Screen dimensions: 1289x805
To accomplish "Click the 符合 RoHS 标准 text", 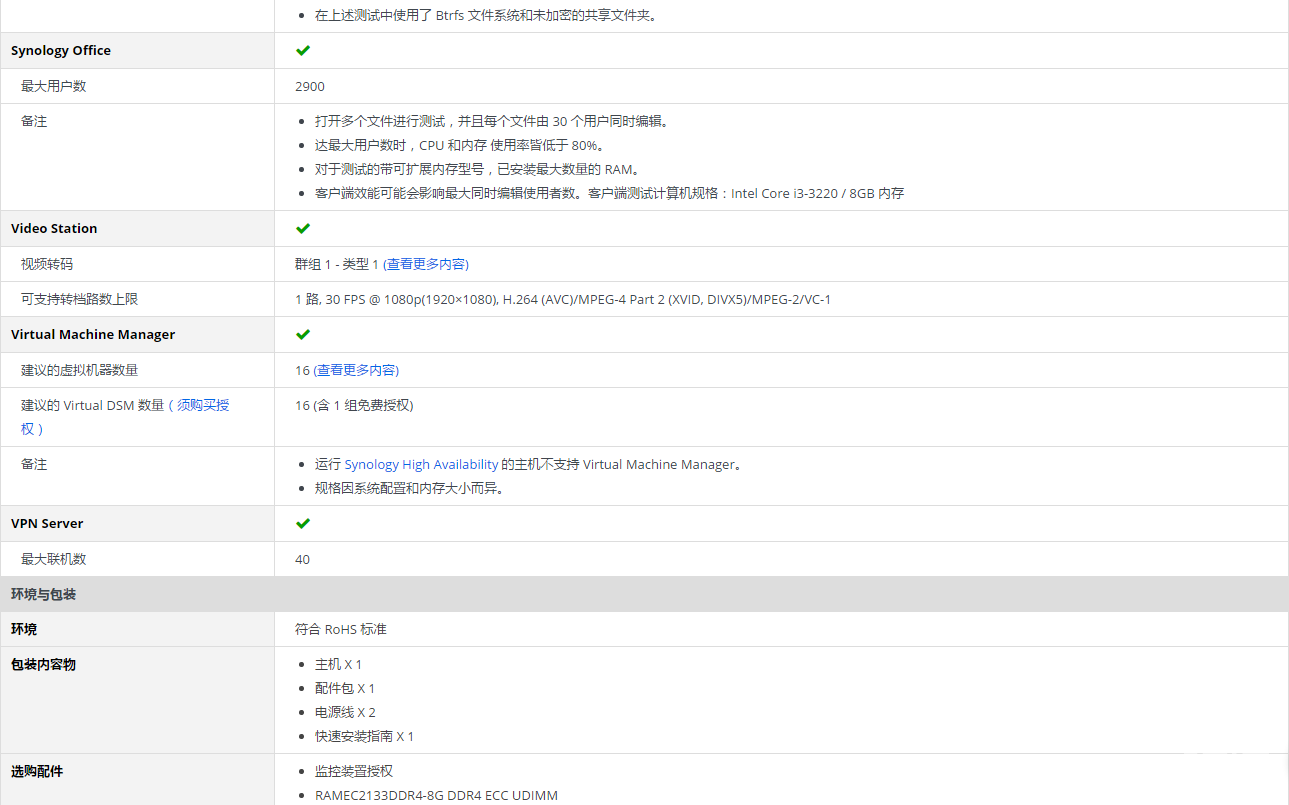I will point(341,629).
